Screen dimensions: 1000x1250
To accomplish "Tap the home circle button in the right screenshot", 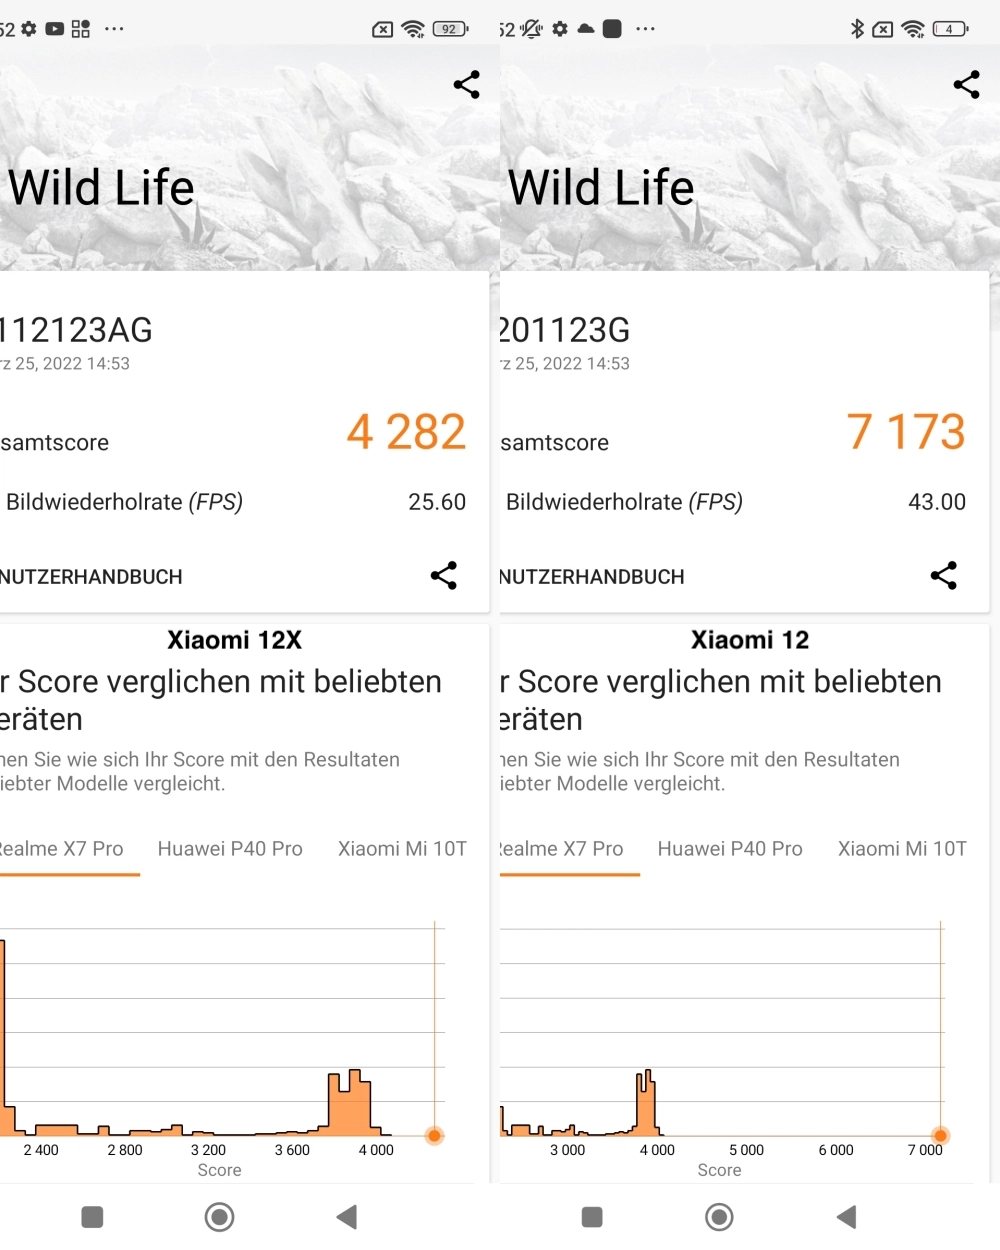I will click(719, 1216).
